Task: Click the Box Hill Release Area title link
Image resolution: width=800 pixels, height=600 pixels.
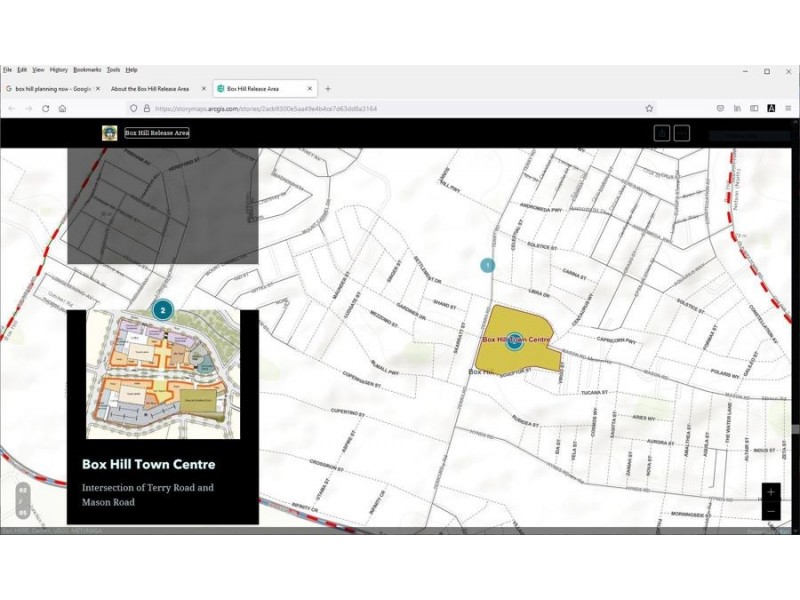Action: 156,133
